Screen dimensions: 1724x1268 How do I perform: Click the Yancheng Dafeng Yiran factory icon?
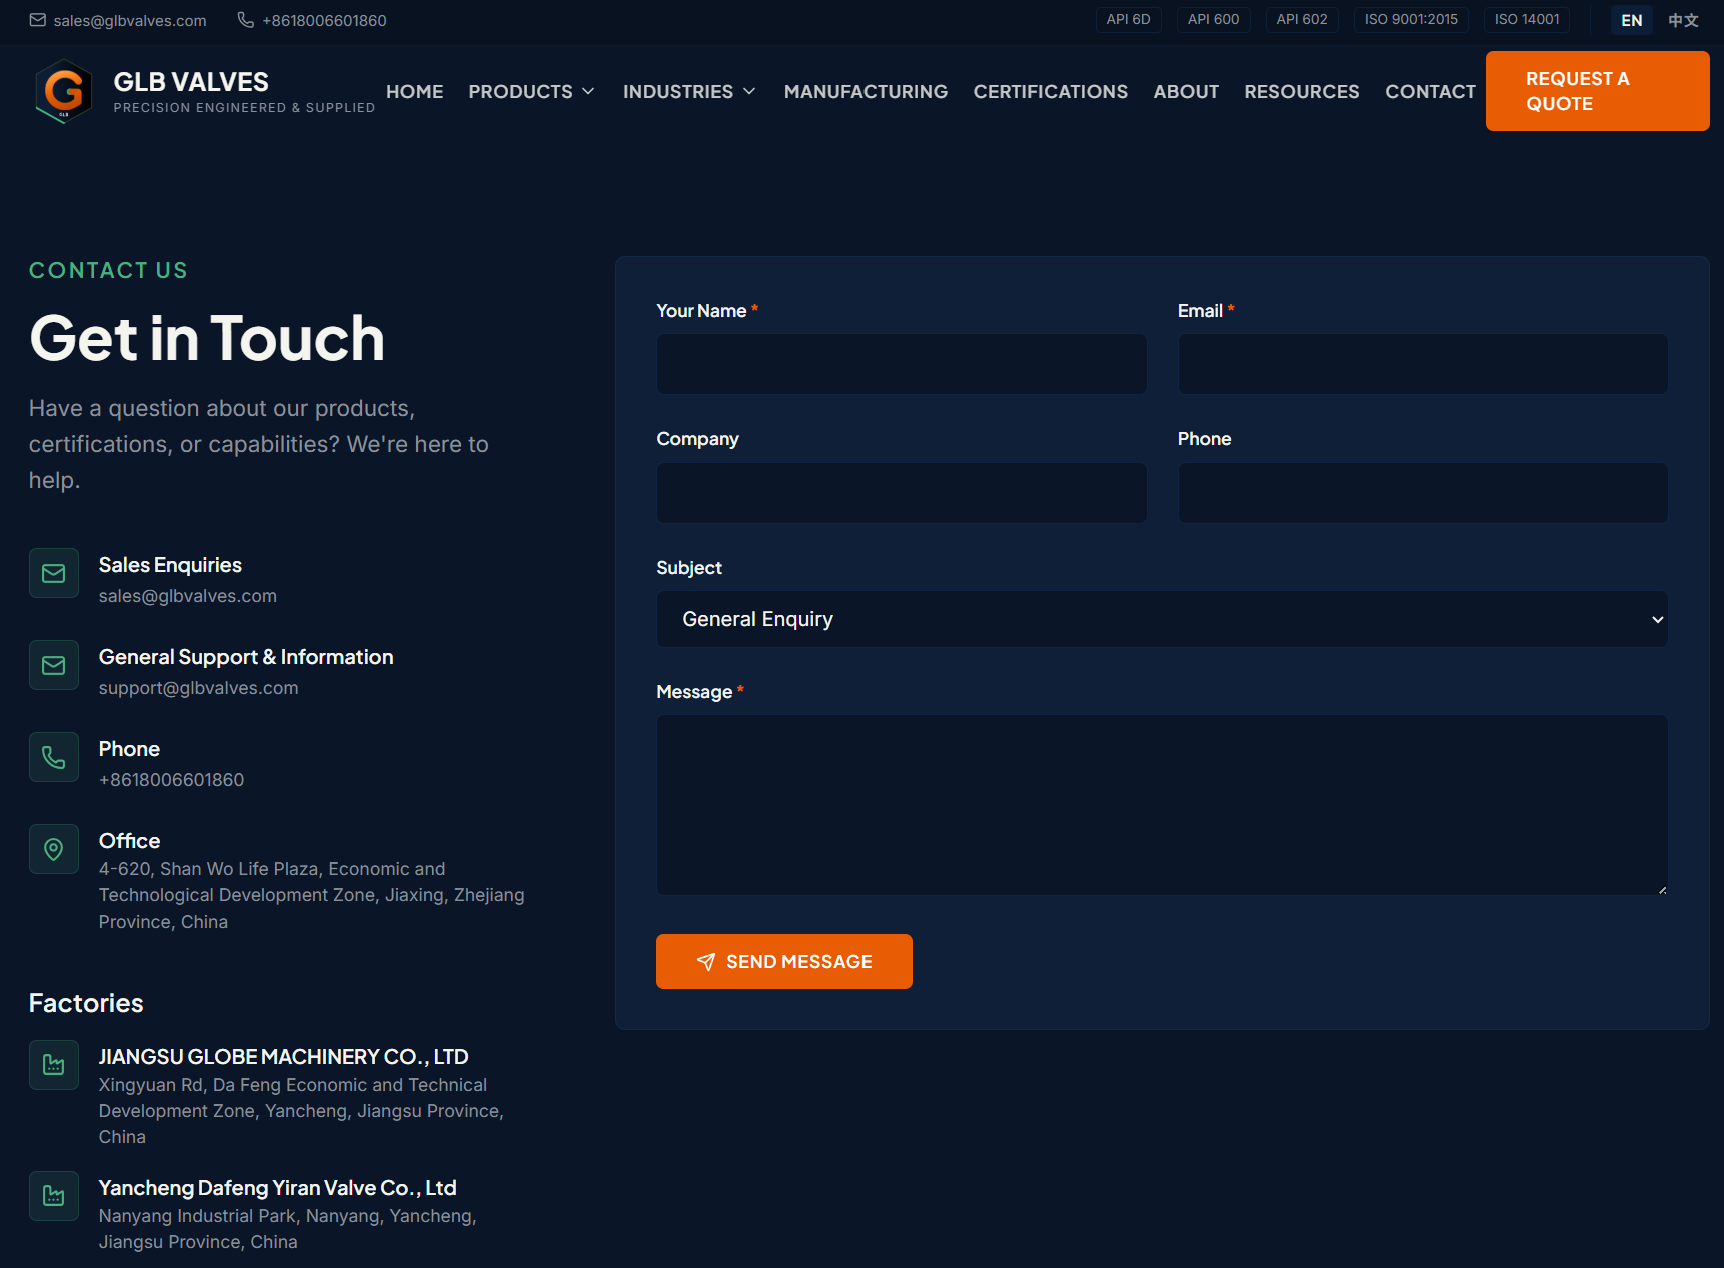coord(54,1196)
